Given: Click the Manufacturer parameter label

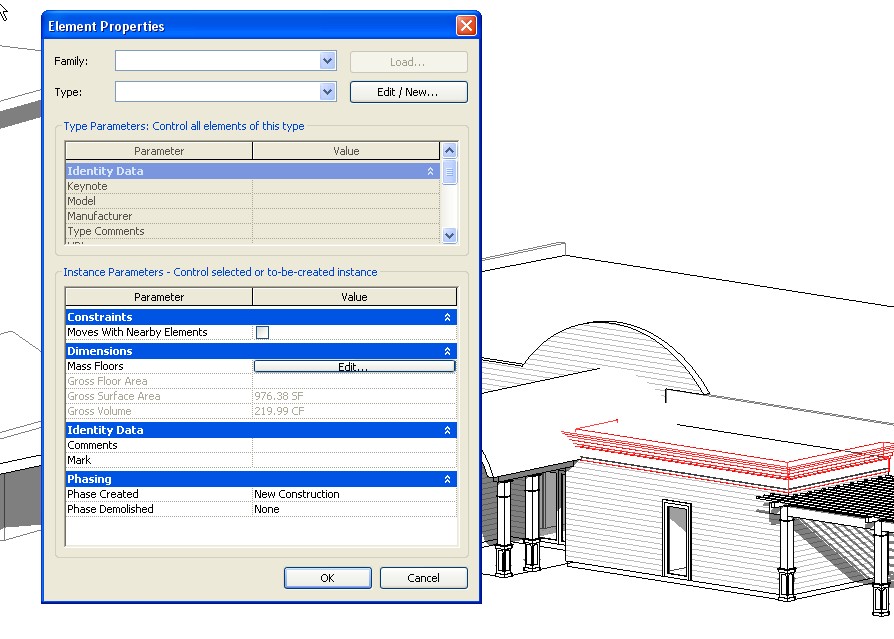Looking at the screenshot, I should click(99, 216).
